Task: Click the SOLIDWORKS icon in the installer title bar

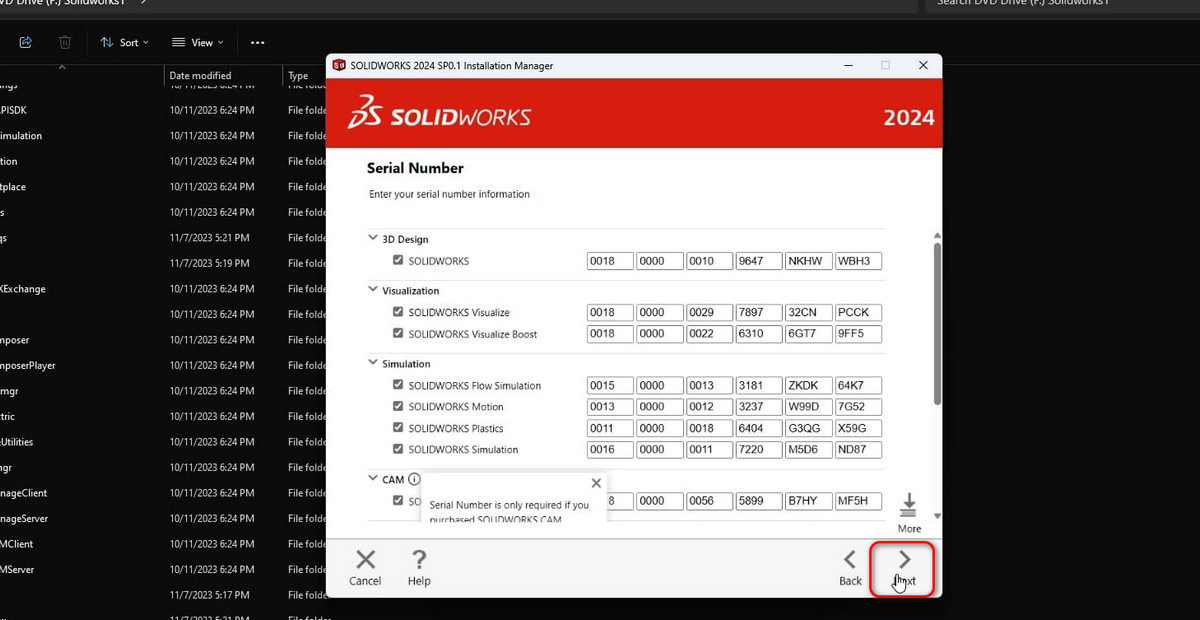Action: tap(339, 66)
